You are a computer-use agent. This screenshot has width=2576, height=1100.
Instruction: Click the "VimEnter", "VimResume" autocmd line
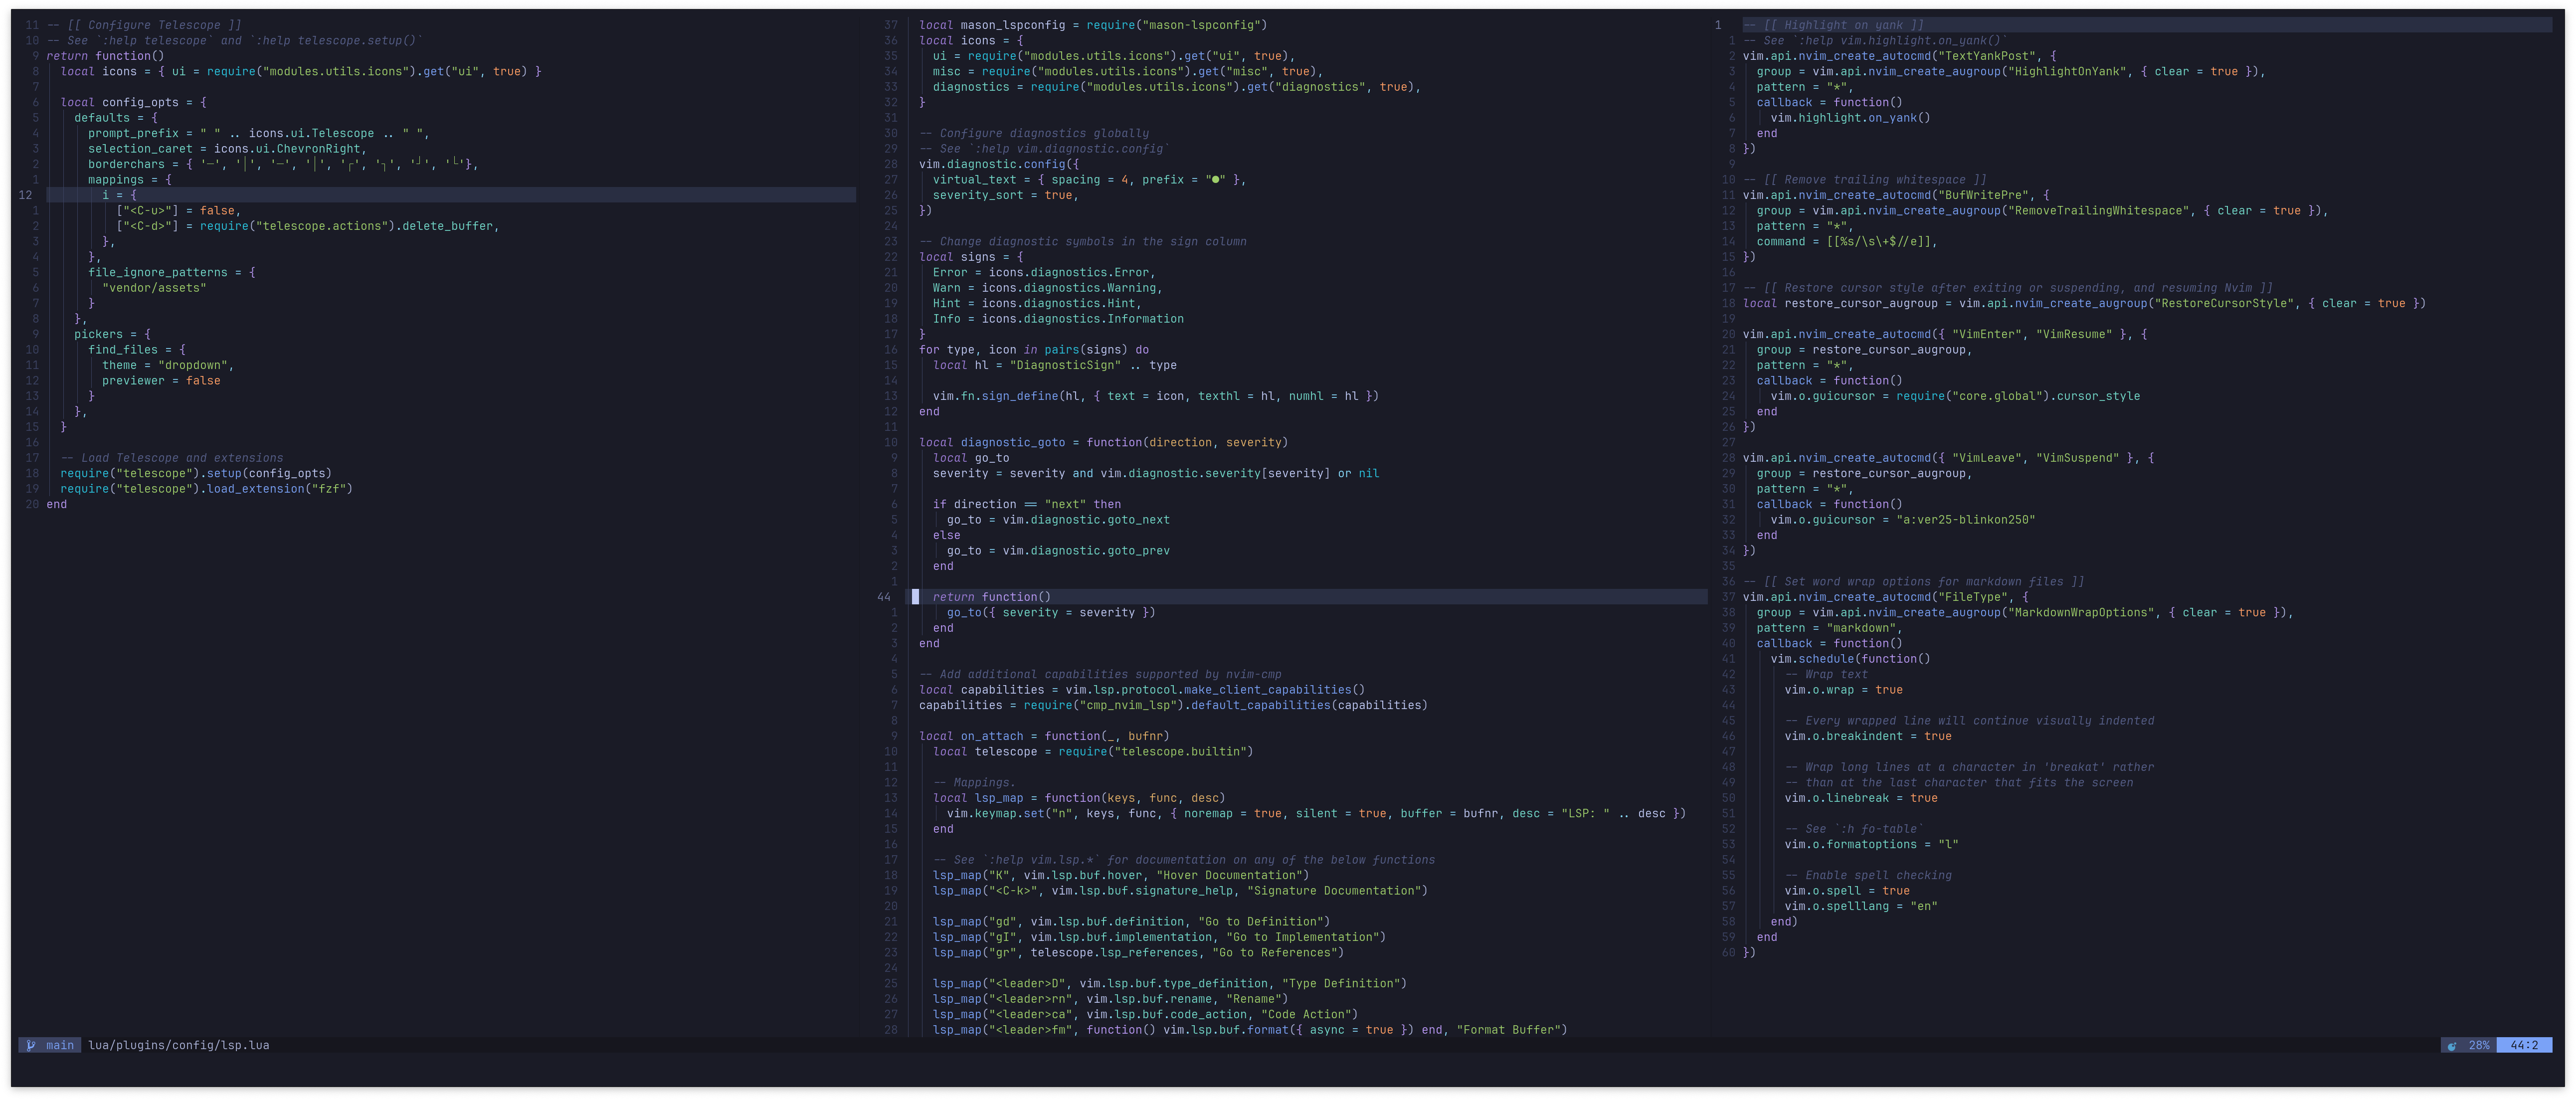[x=1945, y=334]
